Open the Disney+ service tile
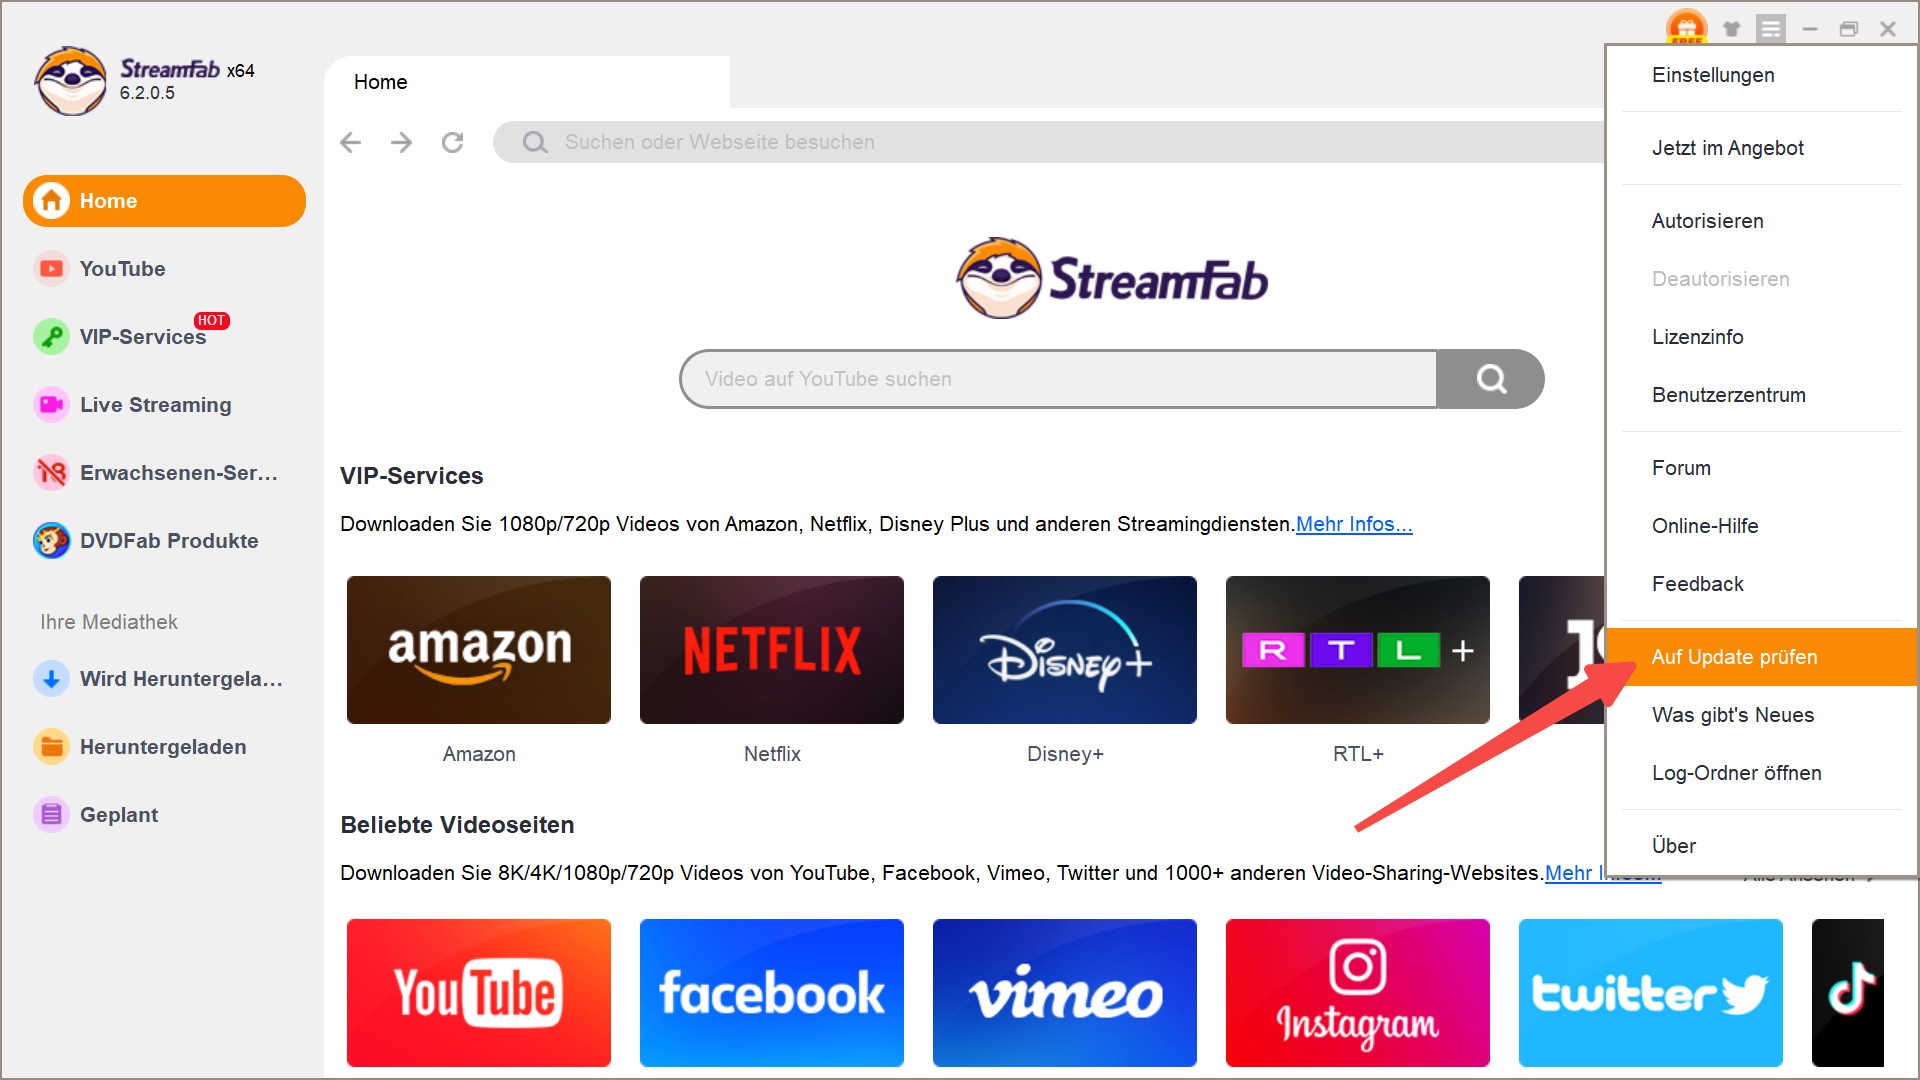 point(1065,650)
